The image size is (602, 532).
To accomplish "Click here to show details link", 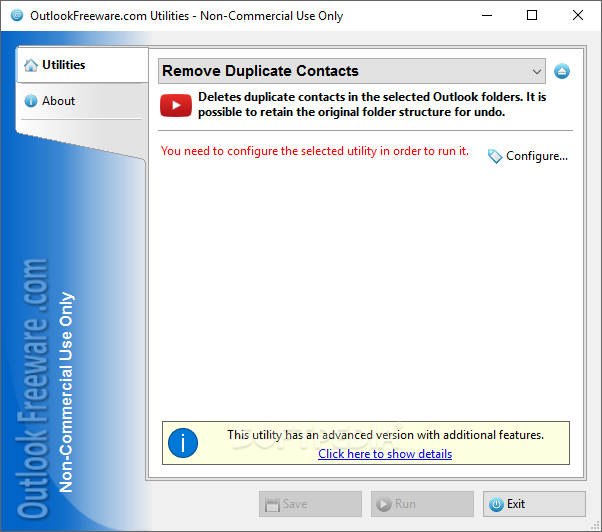I will click(x=385, y=454).
